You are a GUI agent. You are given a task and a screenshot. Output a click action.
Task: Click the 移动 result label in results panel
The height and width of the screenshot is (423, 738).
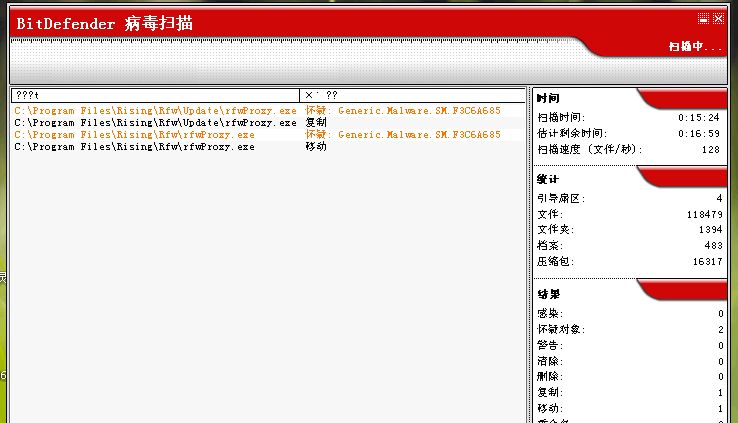[550, 408]
